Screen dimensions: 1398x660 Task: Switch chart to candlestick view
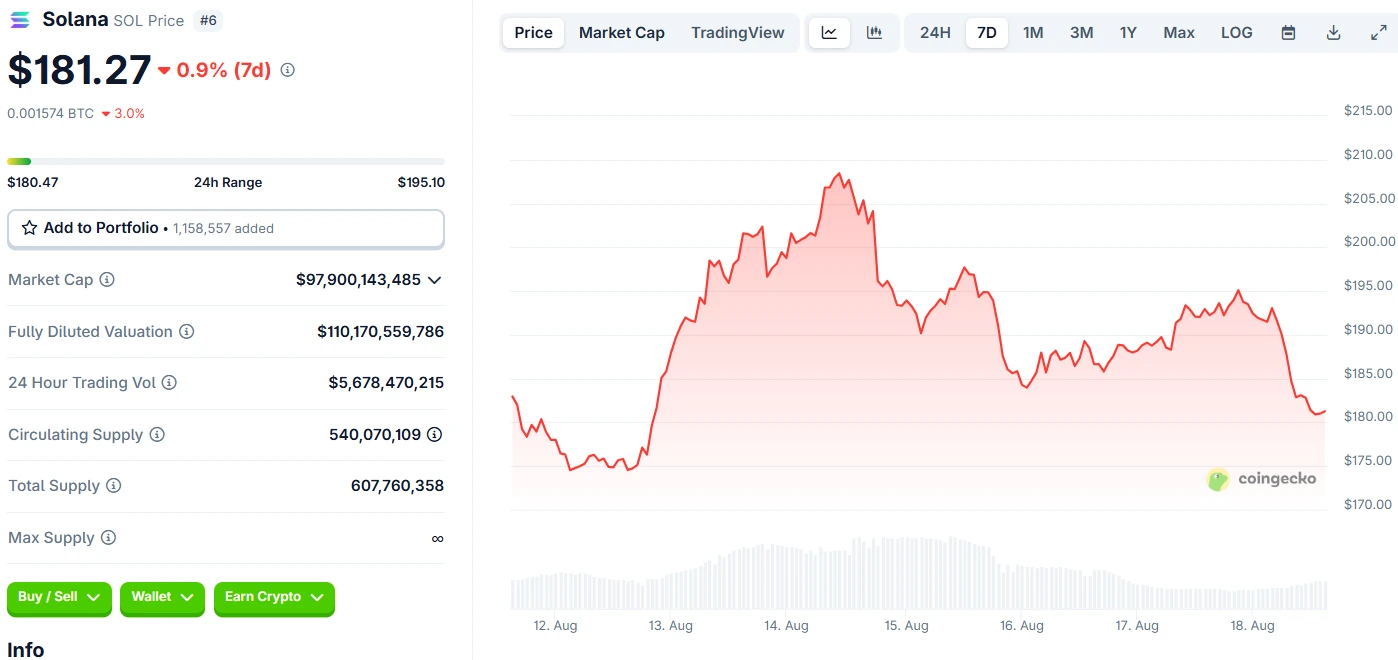click(x=875, y=32)
